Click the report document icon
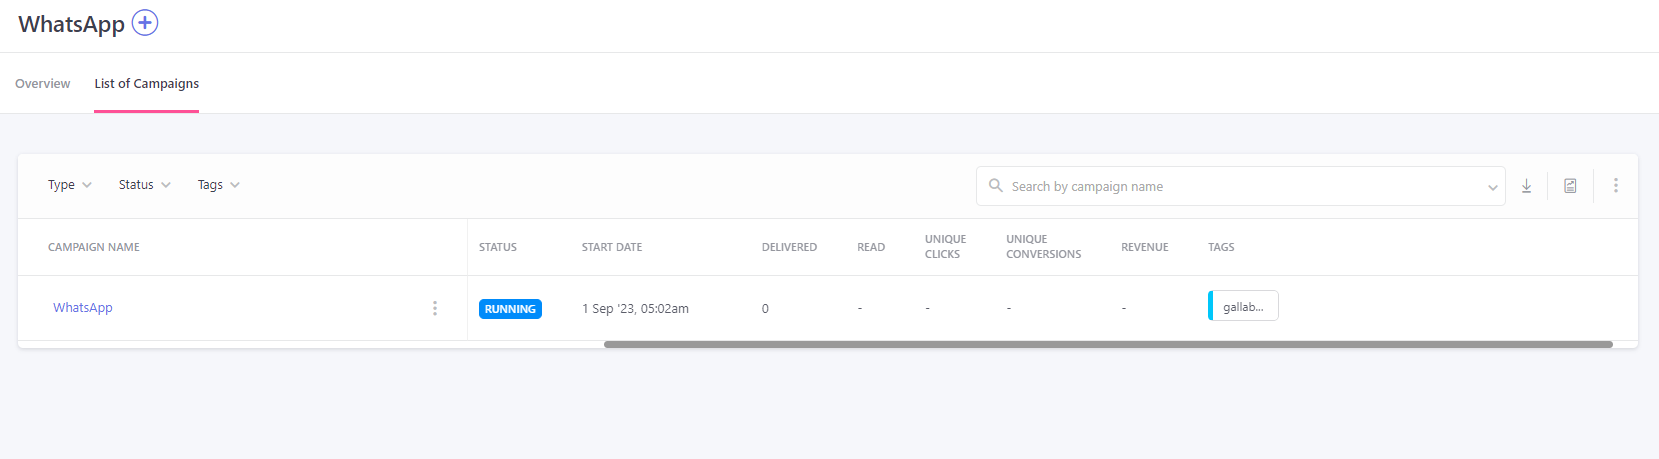The width and height of the screenshot is (1659, 459). [1570, 186]
